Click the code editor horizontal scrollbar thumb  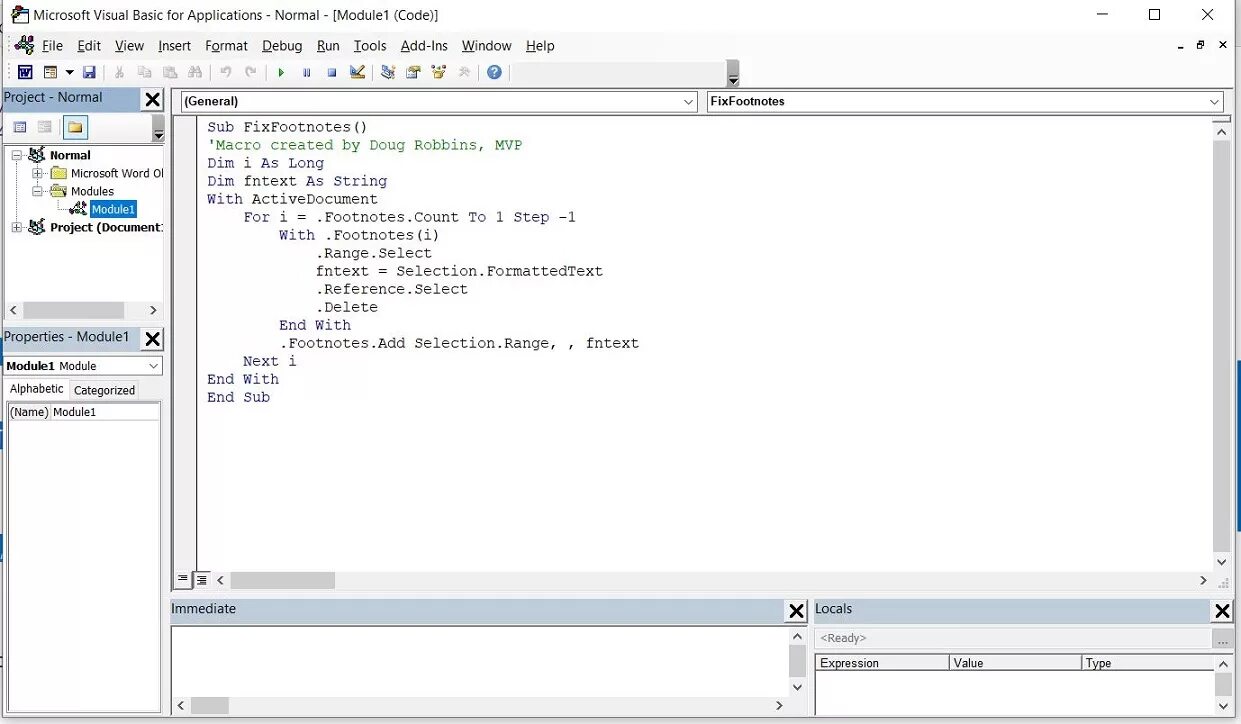282,580
